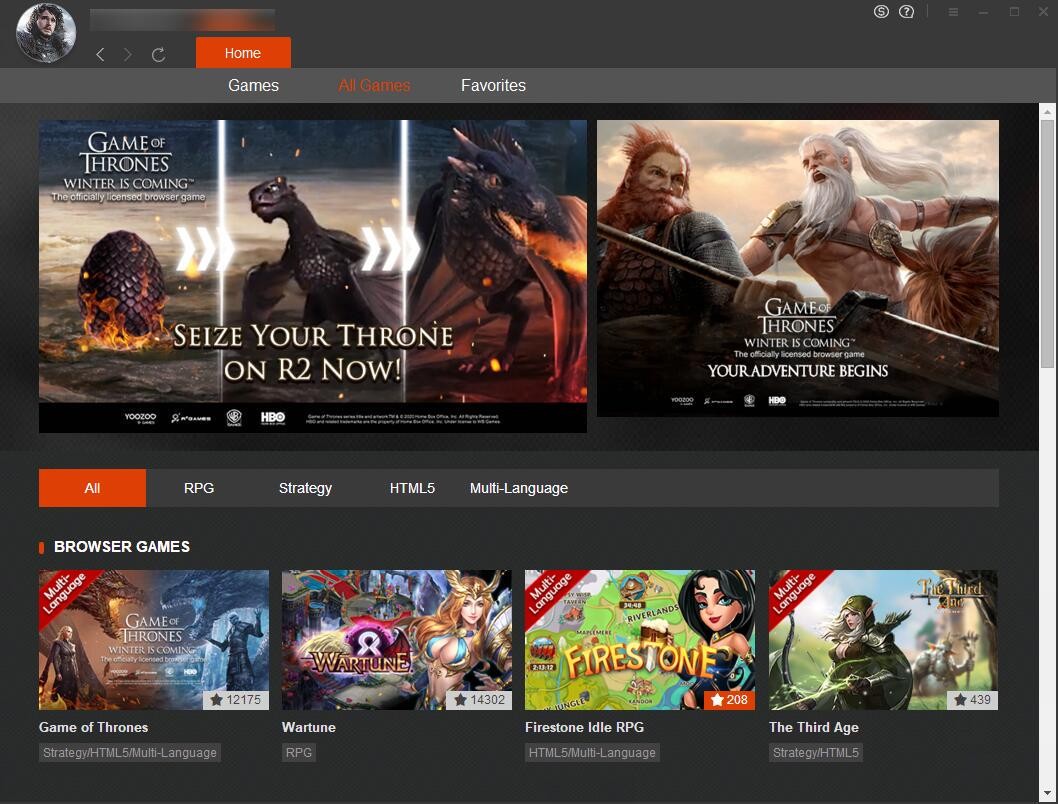Open the Seize Your Throne banner
Viewport: 1058px width, 804px height.
(x=312, y=276)
